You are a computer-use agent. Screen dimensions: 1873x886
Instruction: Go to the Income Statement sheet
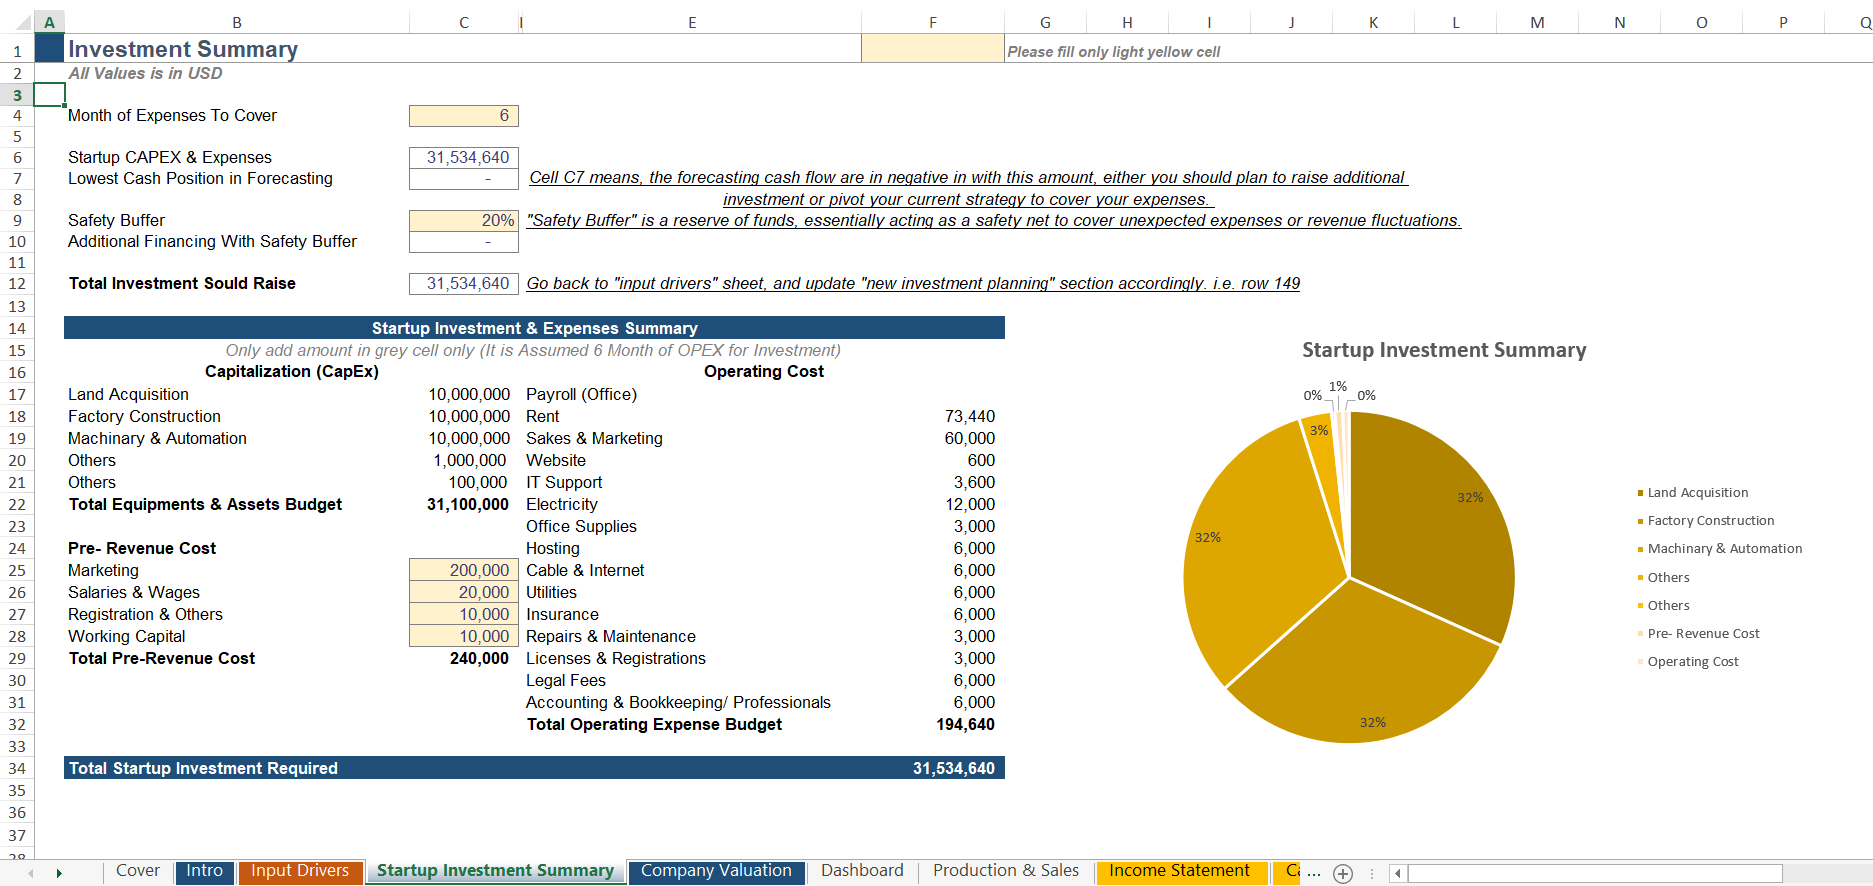pos(1179,871)
